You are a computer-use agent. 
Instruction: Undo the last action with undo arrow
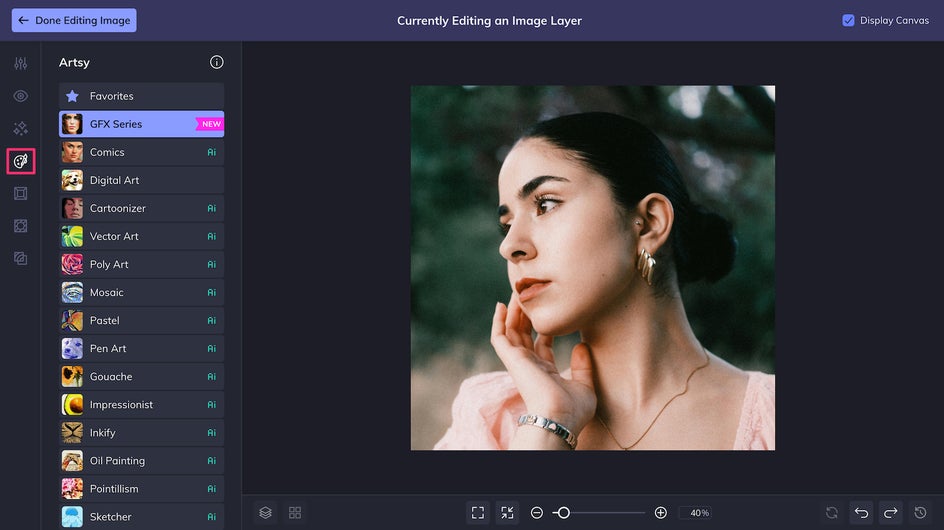coord(862,513)
